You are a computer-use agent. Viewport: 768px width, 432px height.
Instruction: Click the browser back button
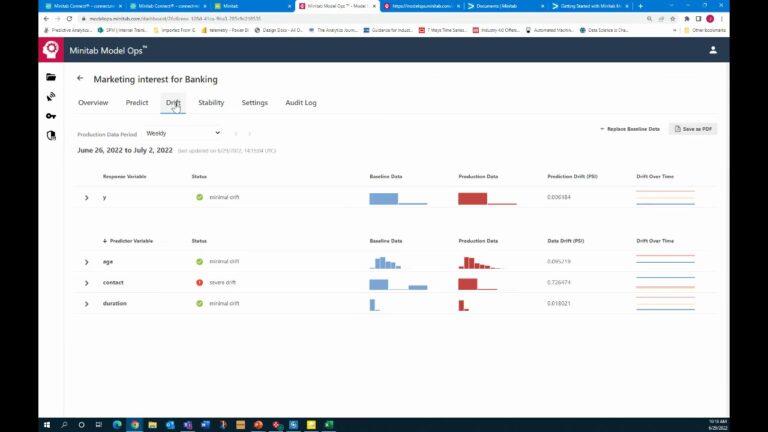46,19
